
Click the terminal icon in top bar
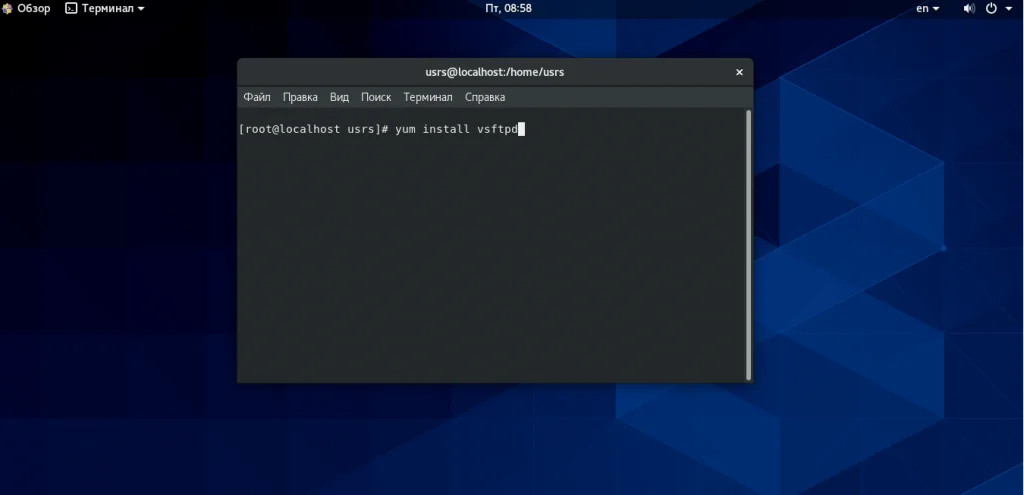[71, 8]
